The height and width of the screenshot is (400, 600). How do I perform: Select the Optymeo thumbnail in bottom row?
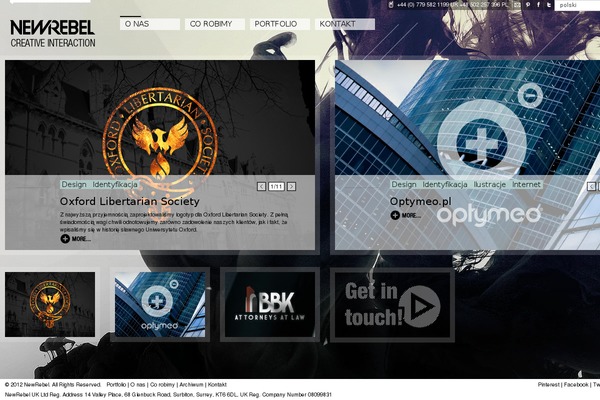(x=159, y=304)
